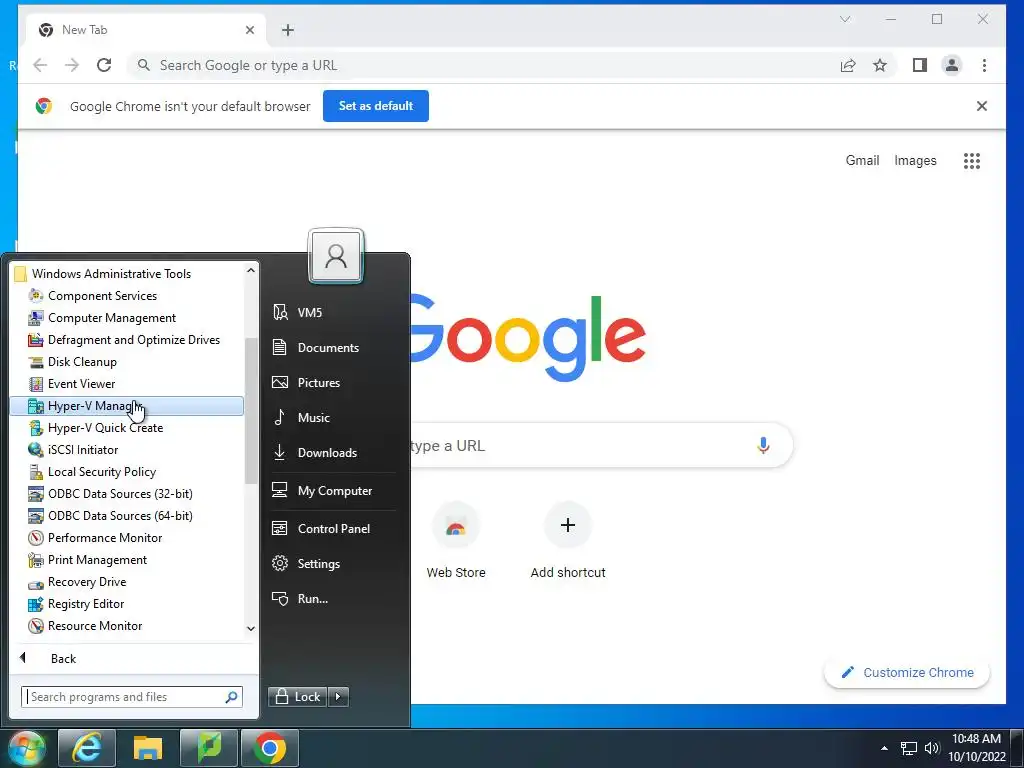Click the Search programs and files box
The image size is (1024, 768).
point(132,697)
